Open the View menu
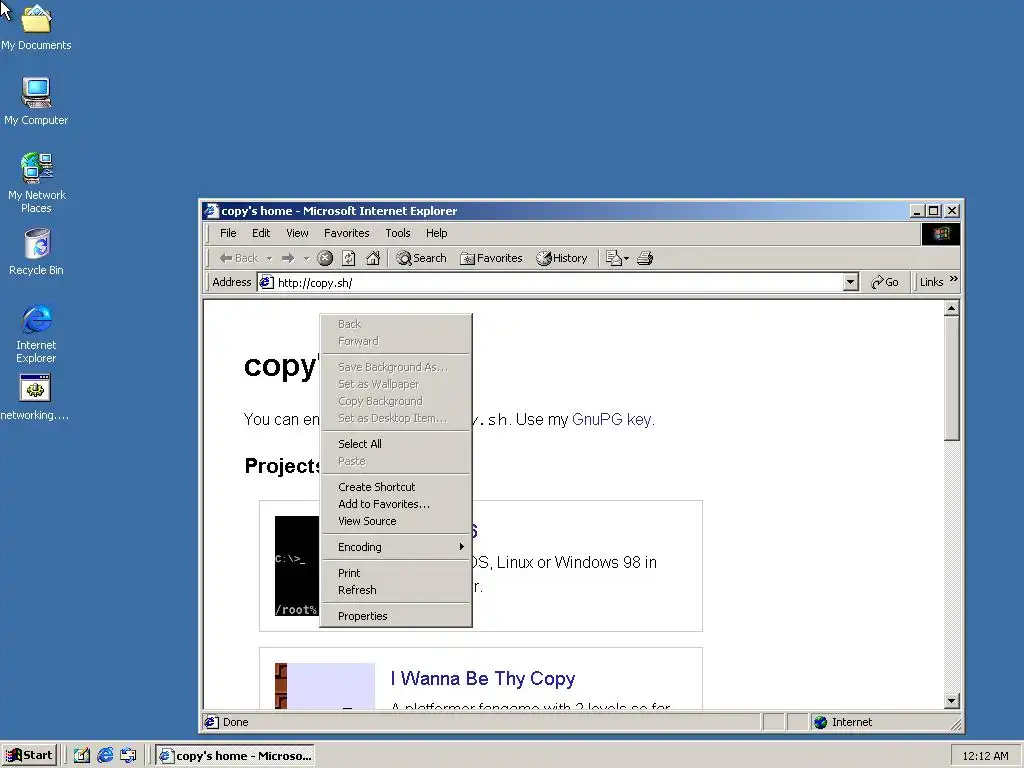Screen dimensions: 1024x768 [297, 233]
